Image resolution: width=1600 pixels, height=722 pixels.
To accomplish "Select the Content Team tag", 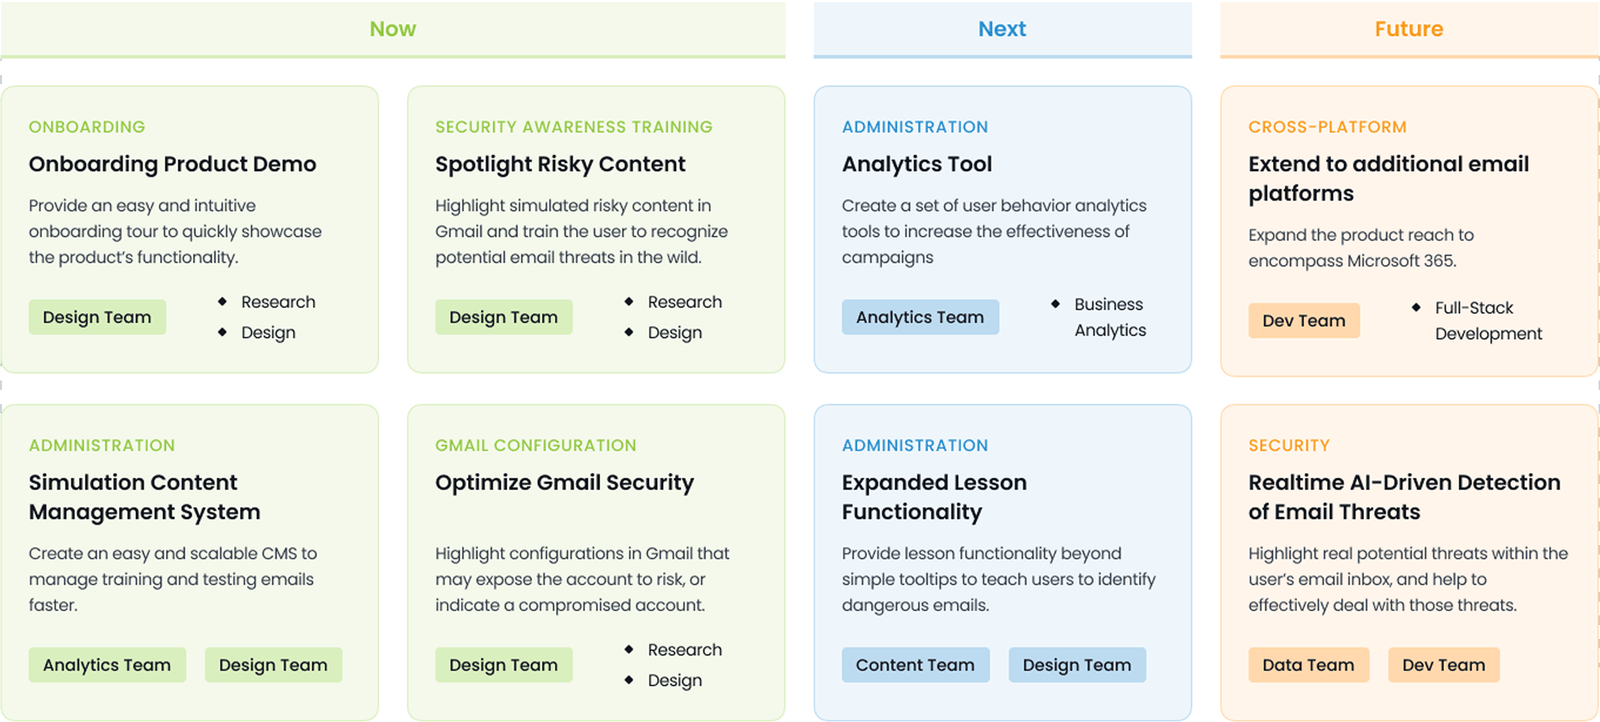I will tap(915, 665).
